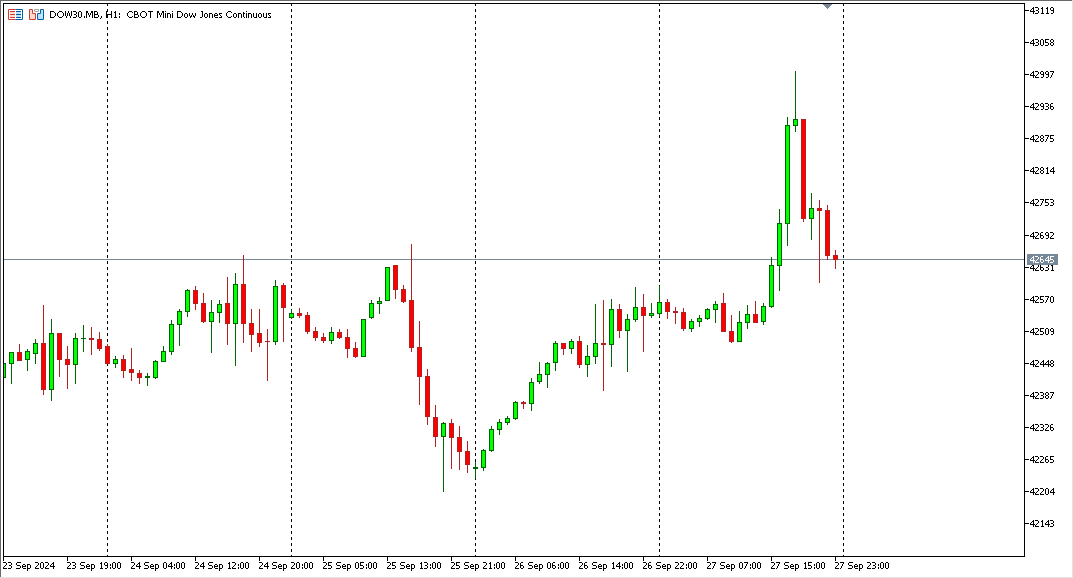Click the 42570 price axis label
The height and width of the screenshot is (578, 1073).
[1042, 300]
